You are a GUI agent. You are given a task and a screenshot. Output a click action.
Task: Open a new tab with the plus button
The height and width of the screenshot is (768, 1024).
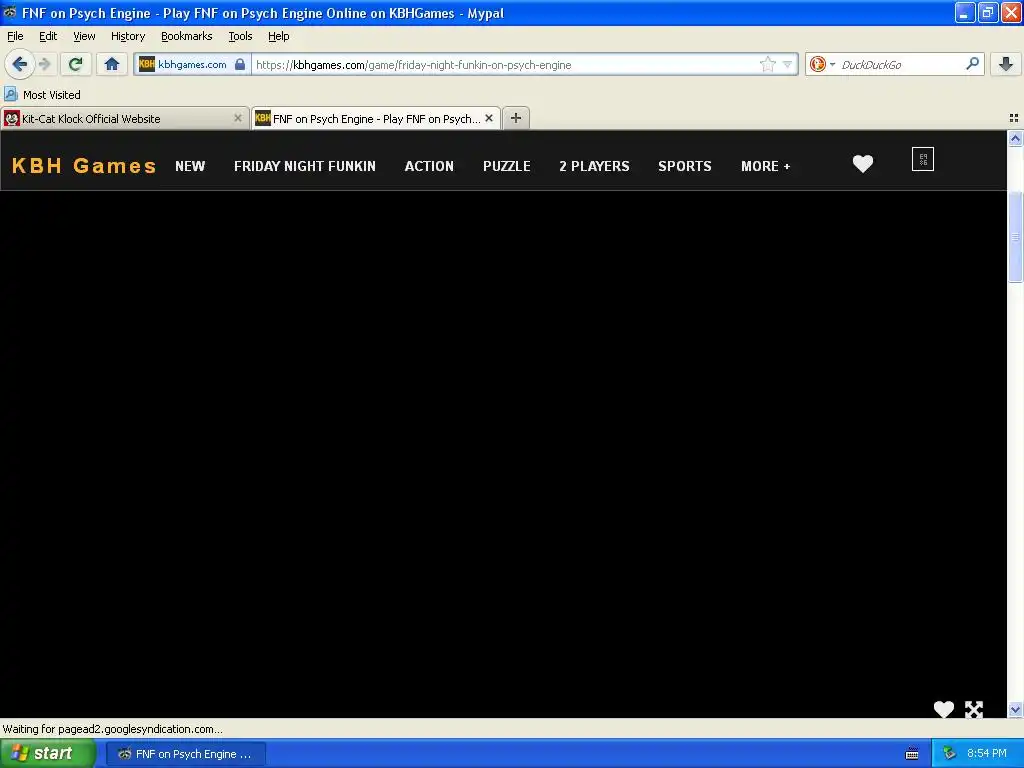(516, 118)
